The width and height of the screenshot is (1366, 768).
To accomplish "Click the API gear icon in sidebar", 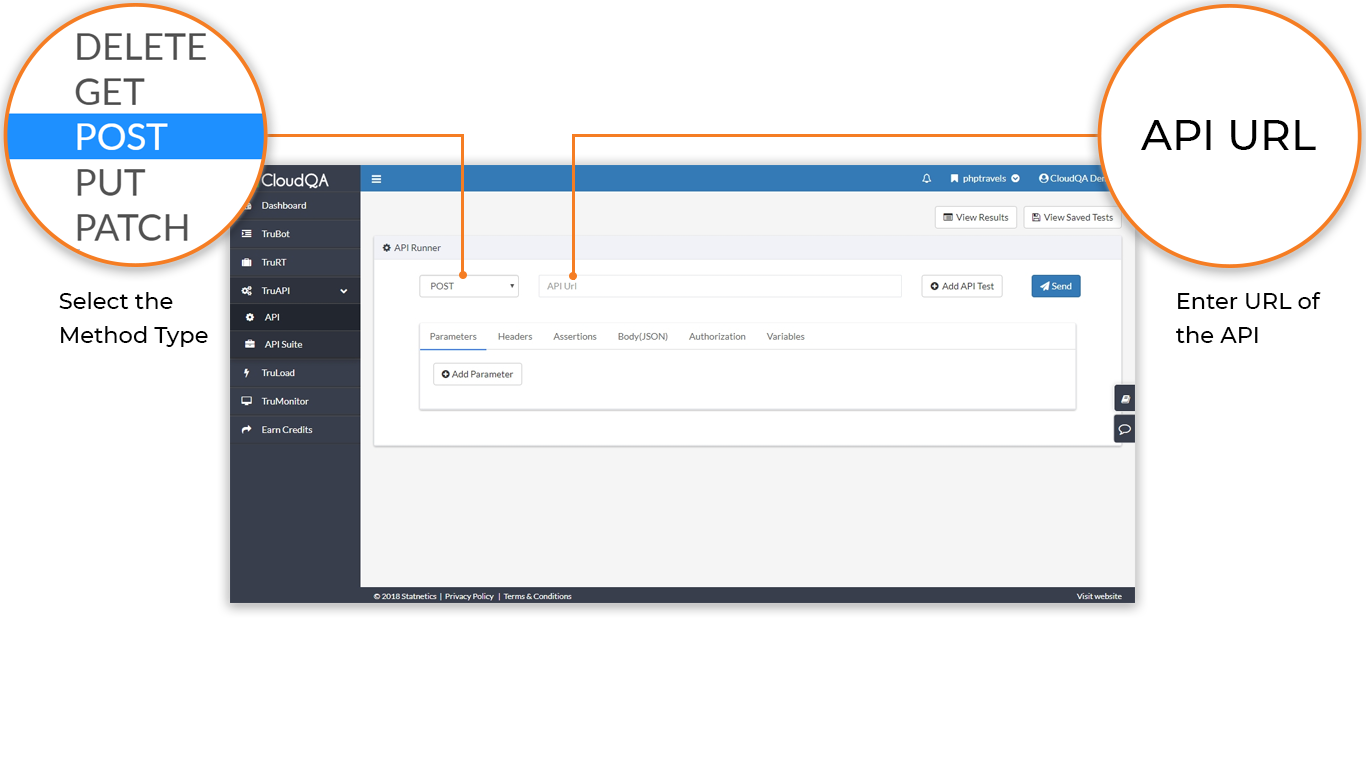I will click(250, 317).
